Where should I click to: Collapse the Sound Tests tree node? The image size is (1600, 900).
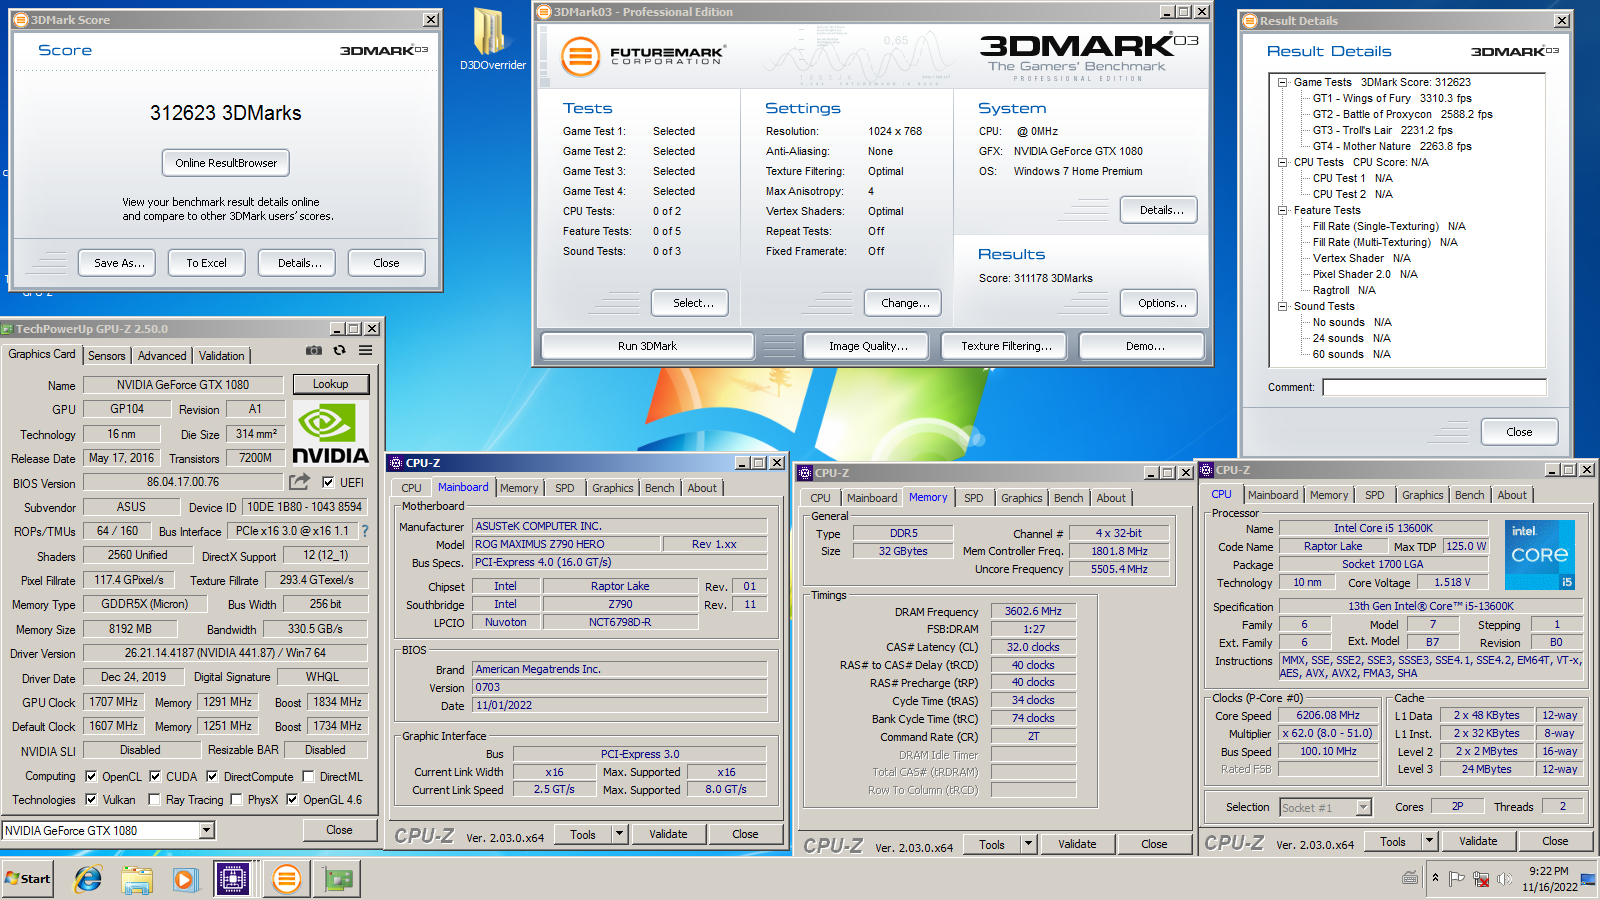coord(1282,306)
